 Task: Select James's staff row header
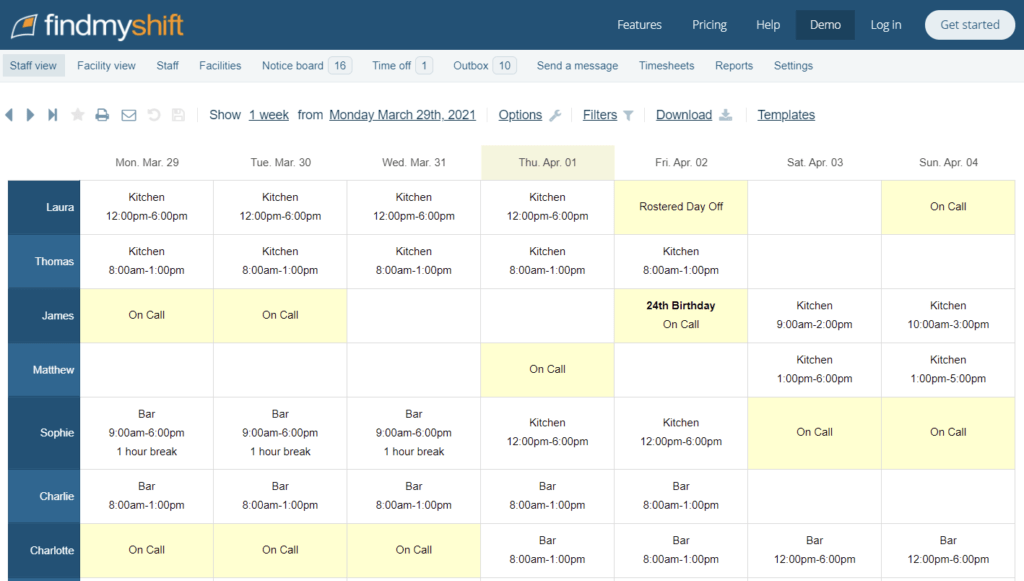44,316
